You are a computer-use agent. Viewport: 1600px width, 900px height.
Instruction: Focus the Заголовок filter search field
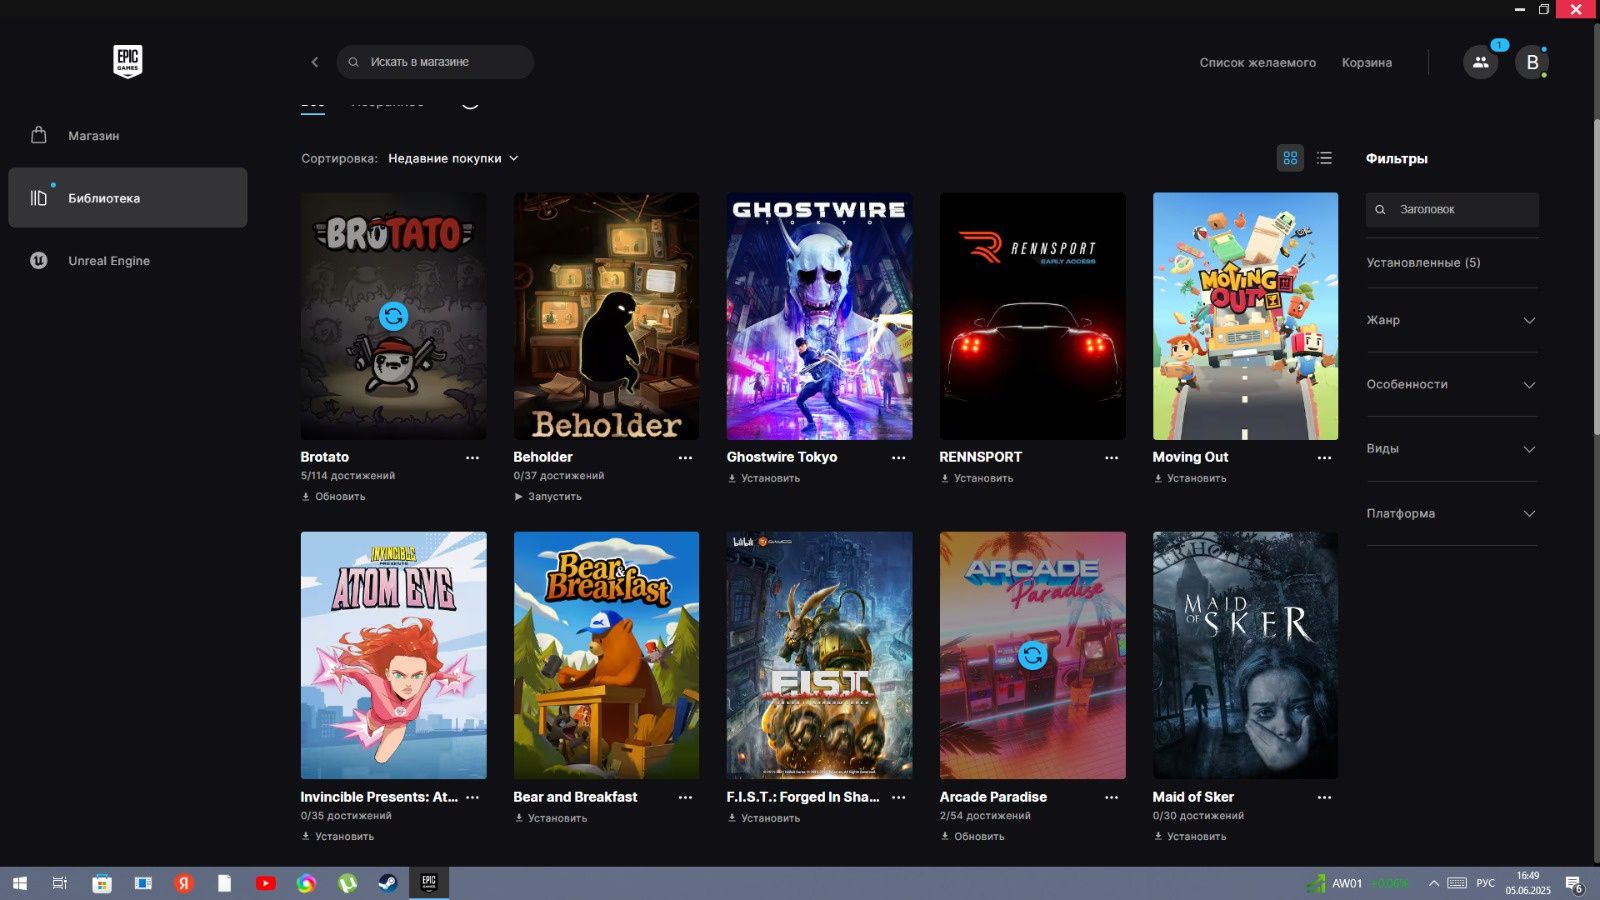(x=1452, y=209)
